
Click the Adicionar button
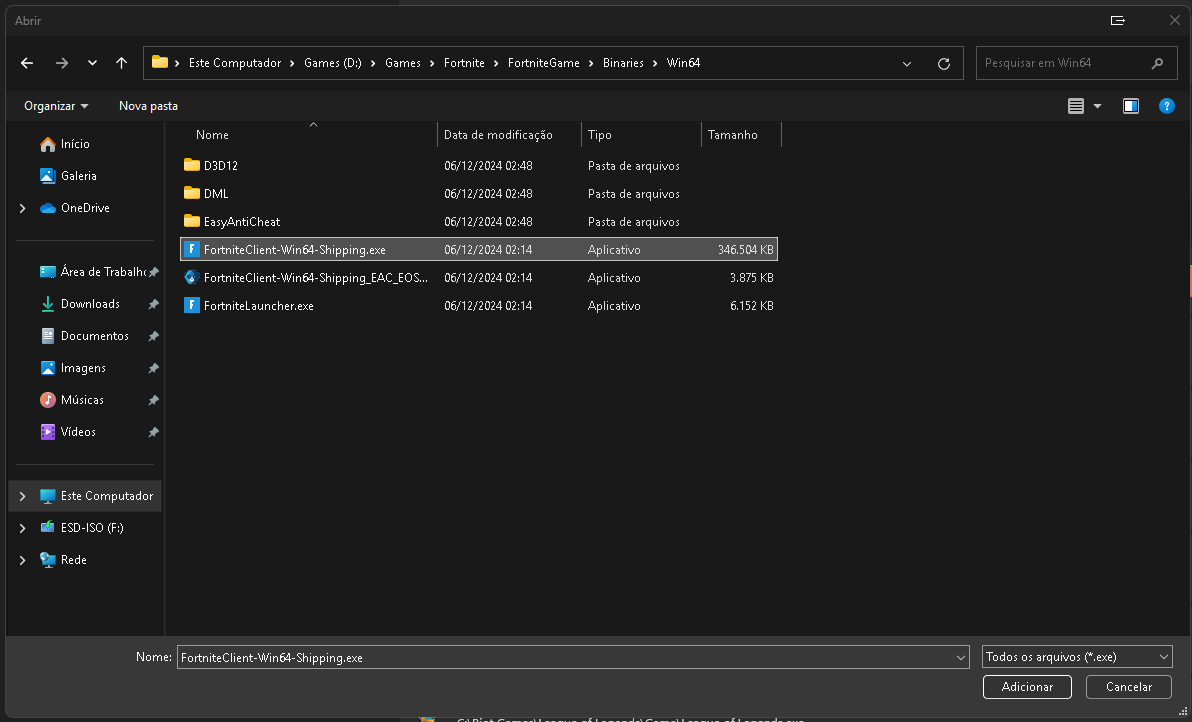pyautogui.click(x=1027, y=687)
